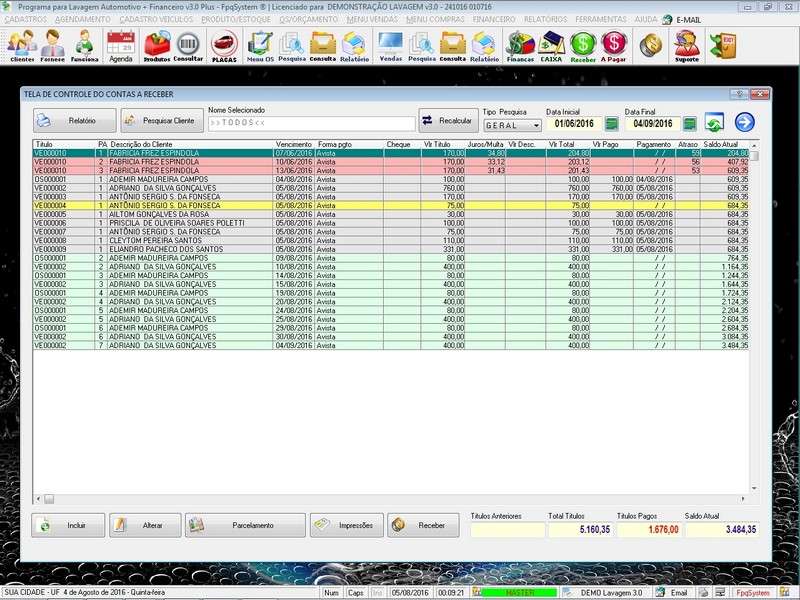This screenshot has height=600, width=800.
Task: Click the Parcelamento button
Action: (245, 525)
